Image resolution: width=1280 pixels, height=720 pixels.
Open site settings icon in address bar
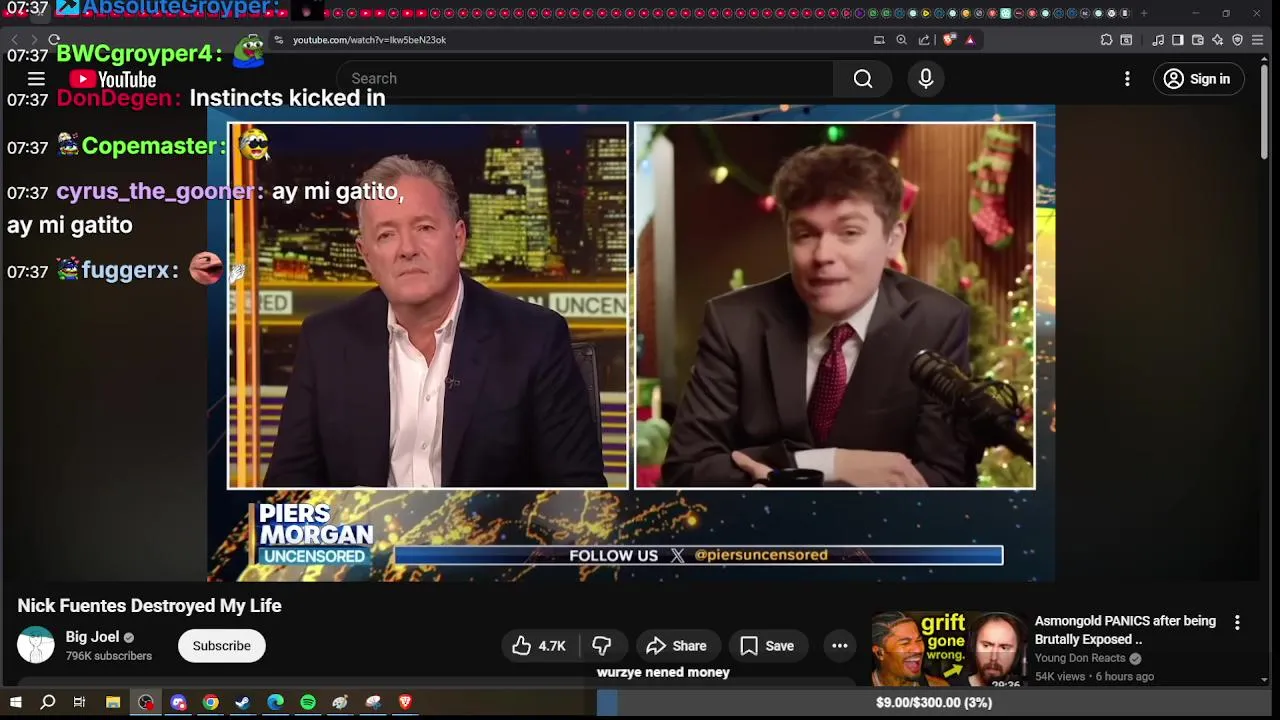click(x=279, y=40)
